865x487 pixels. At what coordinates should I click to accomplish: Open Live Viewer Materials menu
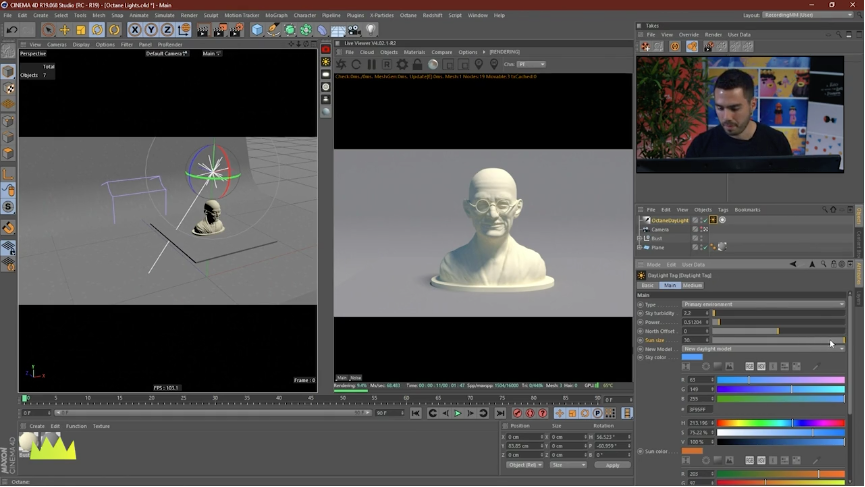[x=414, y=52]
